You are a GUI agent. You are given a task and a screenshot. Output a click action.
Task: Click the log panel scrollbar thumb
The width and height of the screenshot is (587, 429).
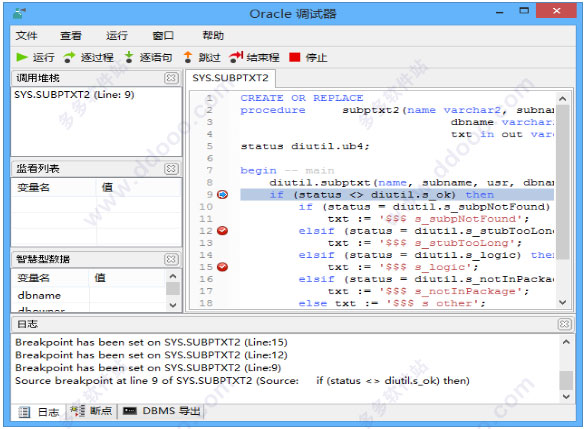566,380
